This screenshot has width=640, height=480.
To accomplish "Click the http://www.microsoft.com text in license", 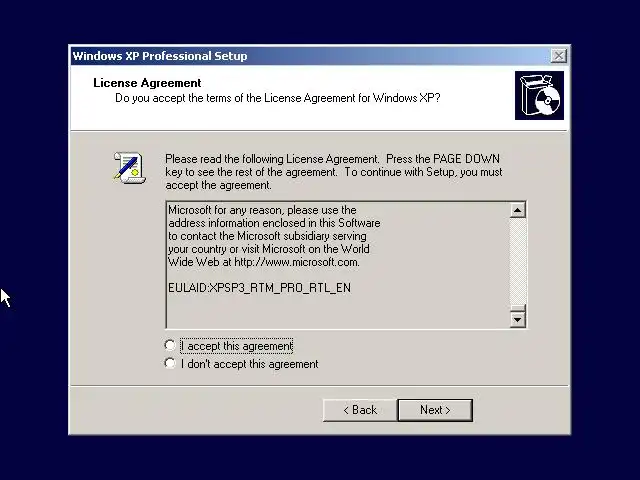I will [x=297, y=262].
